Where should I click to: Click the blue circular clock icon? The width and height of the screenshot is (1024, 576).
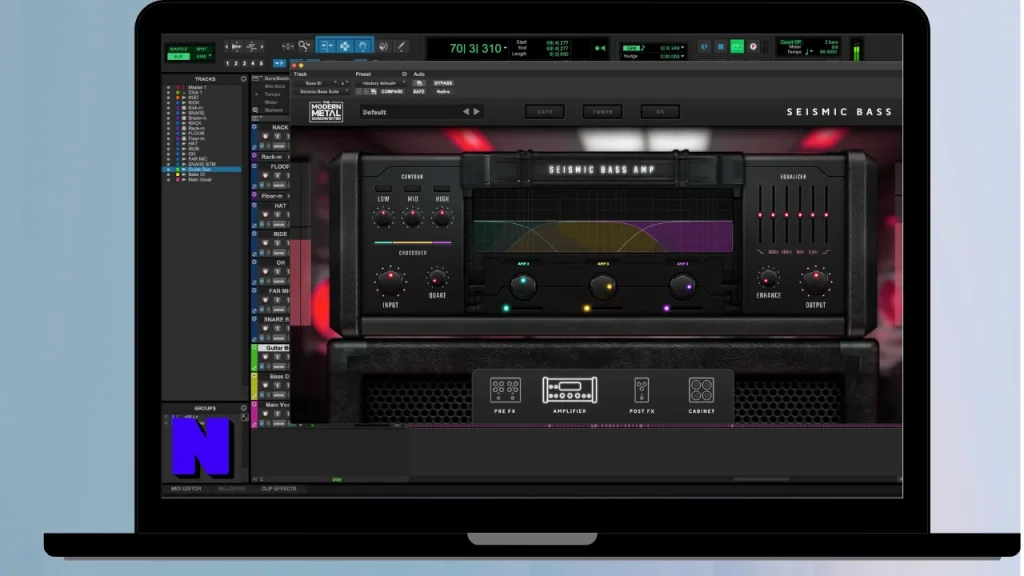point(704,46)
